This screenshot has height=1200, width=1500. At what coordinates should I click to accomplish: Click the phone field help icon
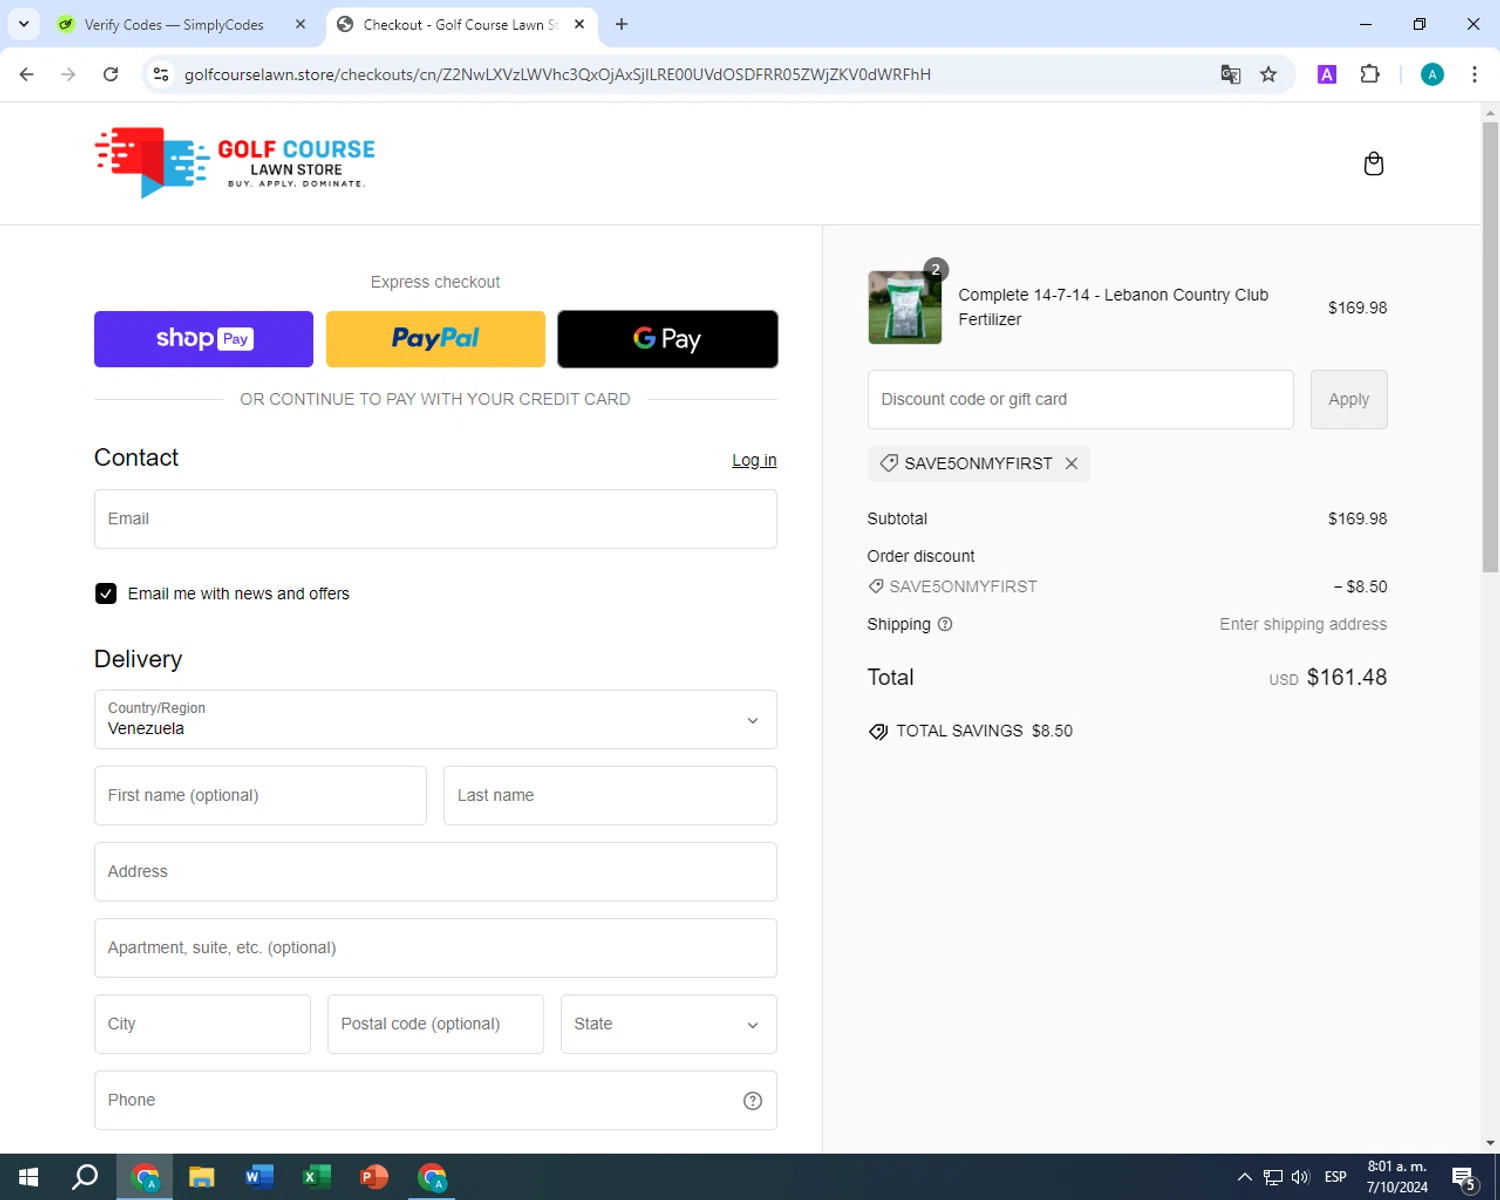[x=753, y=1100]
